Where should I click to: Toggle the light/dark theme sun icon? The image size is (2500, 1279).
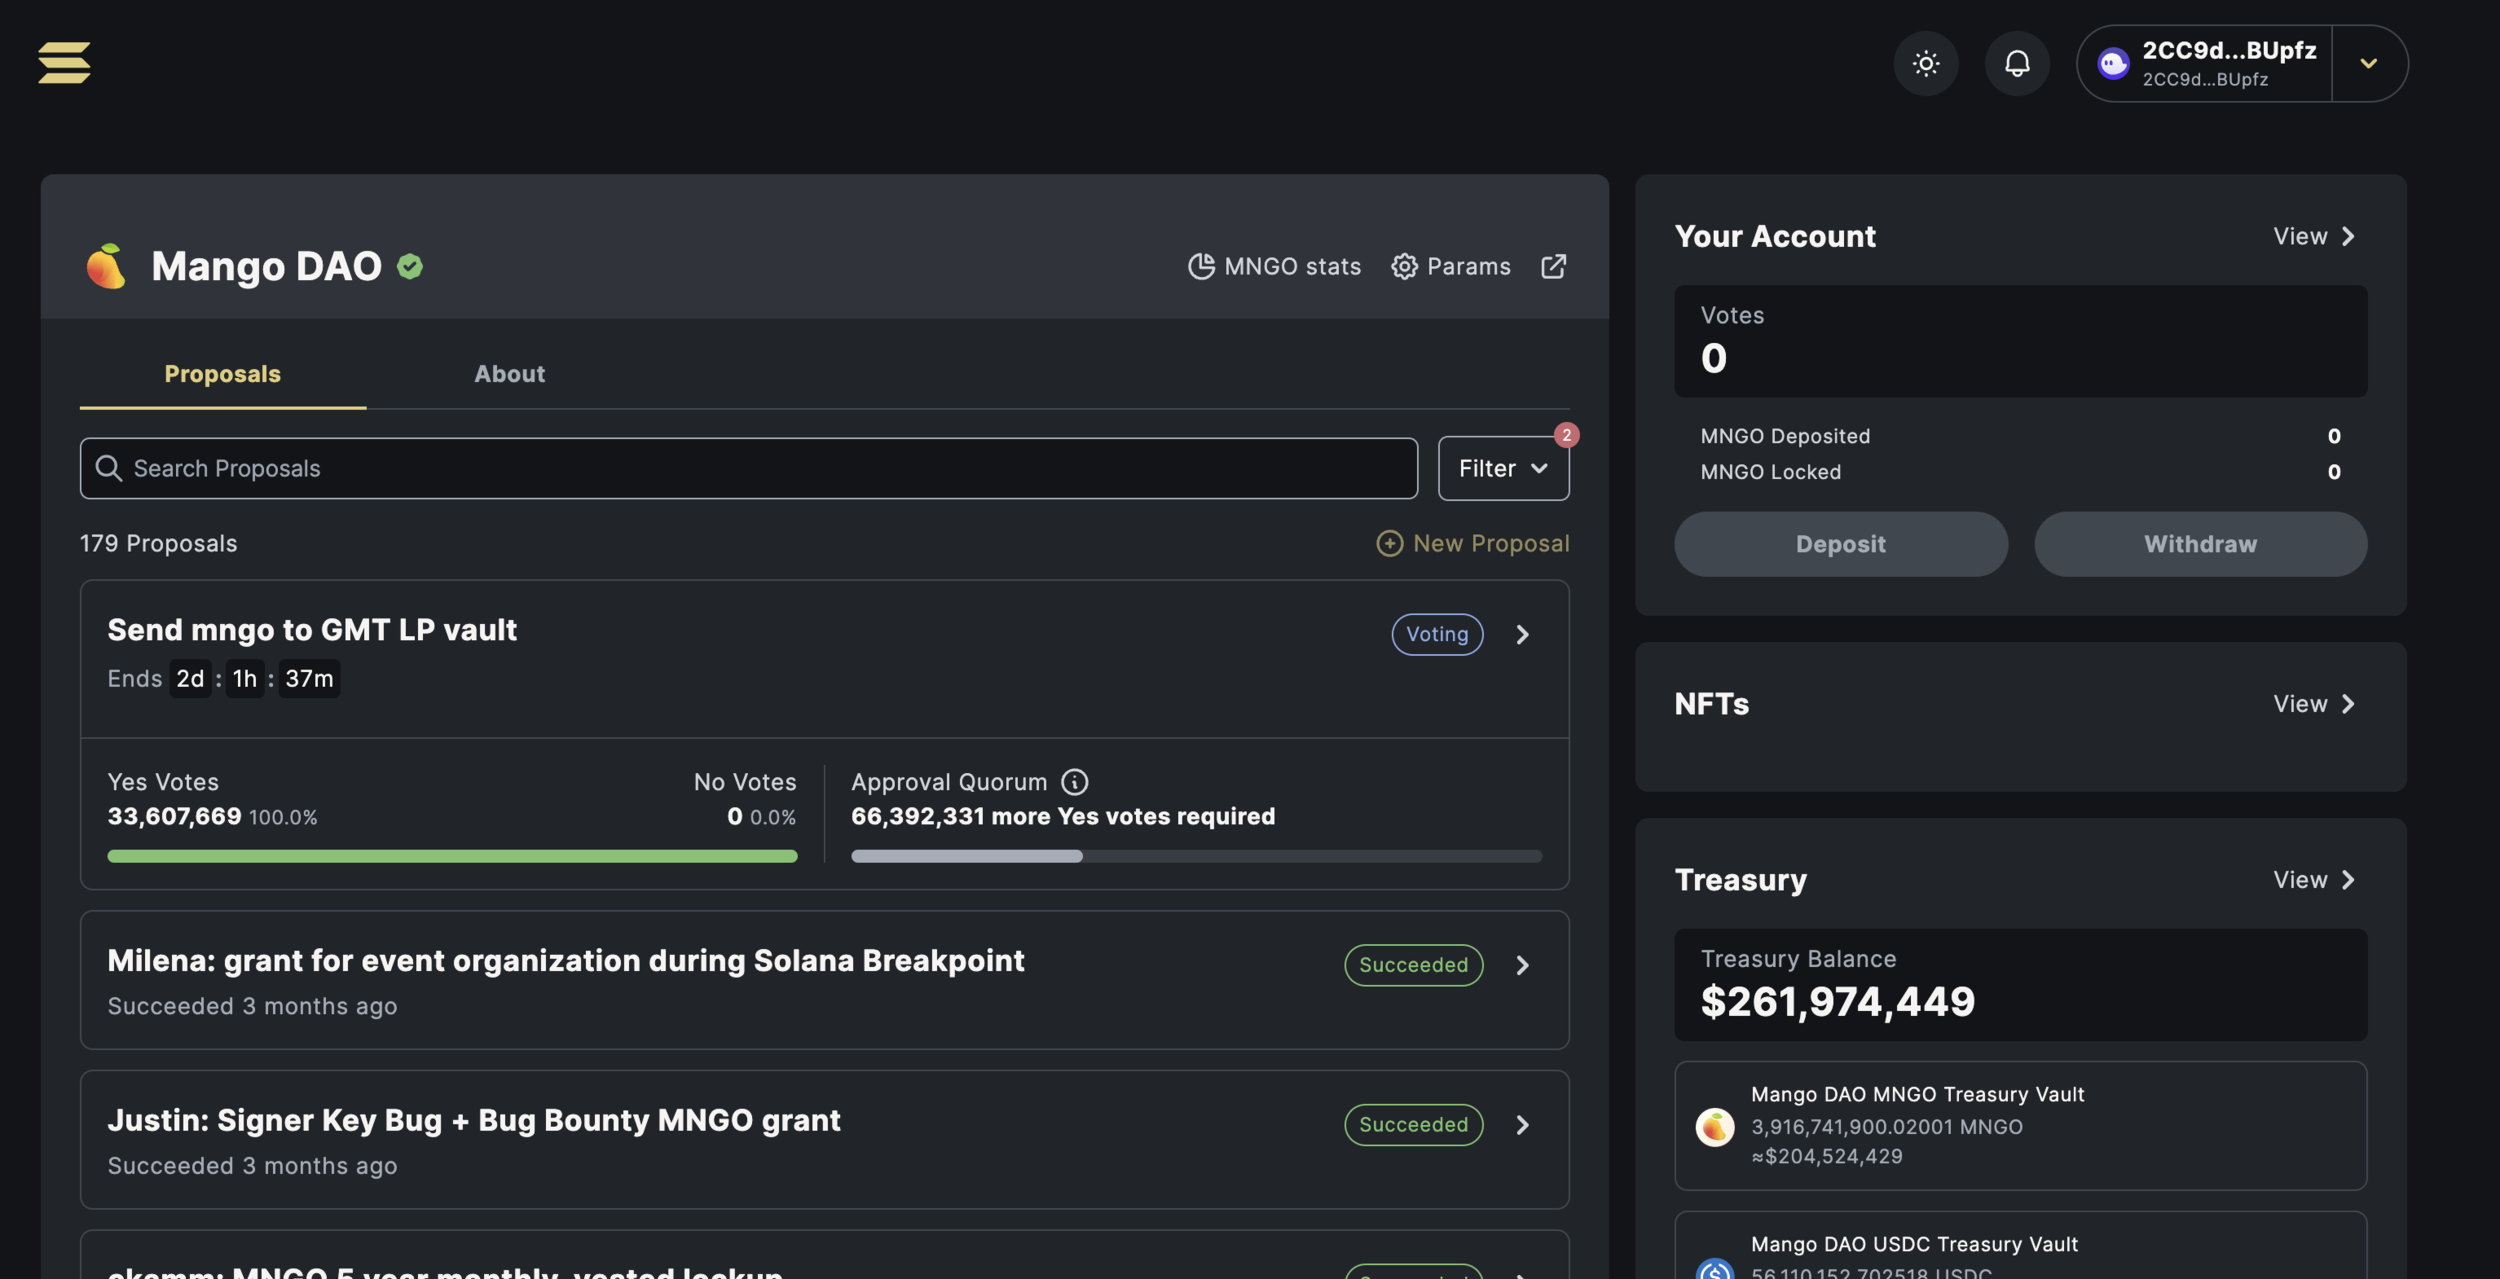1925,63
